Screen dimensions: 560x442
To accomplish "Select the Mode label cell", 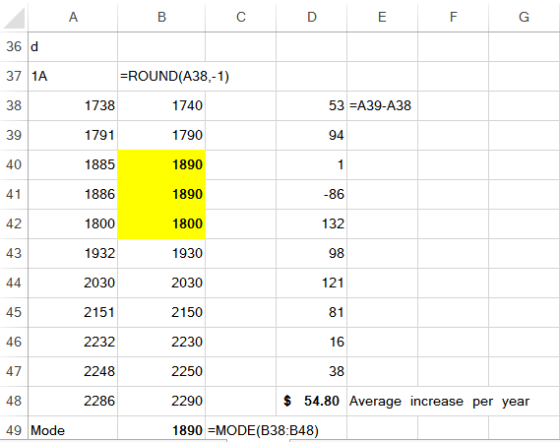I will pyautogui.click(x=73, y=430).
